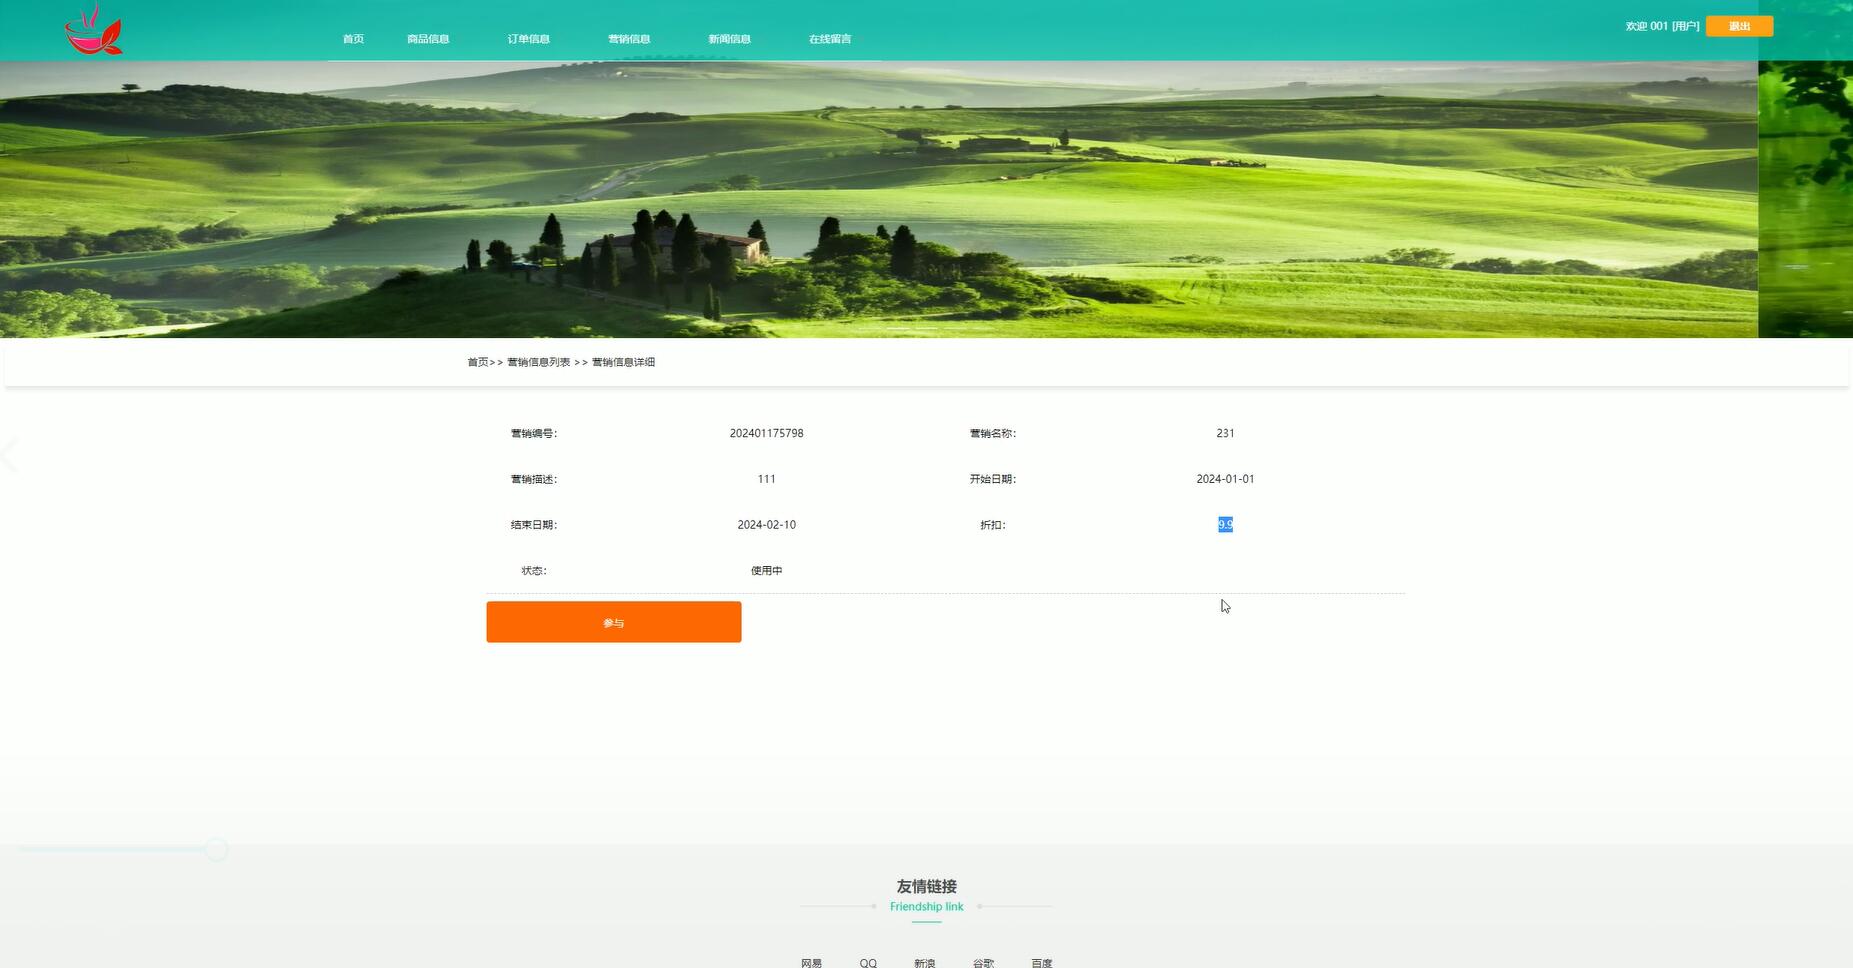Click the left carousel arrow on banner edge
Viewport: 1853px width, 968px height.
pos(10,455)
